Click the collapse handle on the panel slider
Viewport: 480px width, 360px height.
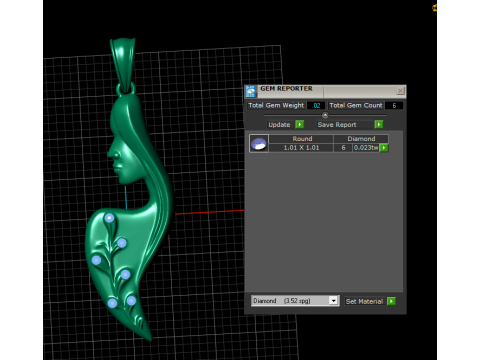[325, 115]
